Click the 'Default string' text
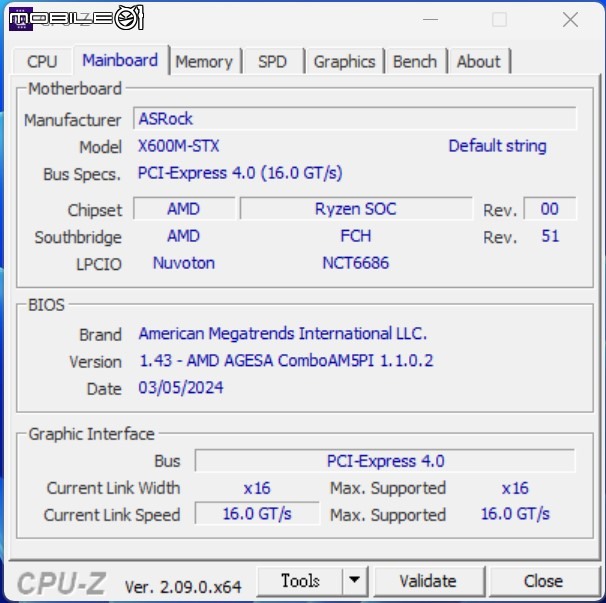Viewport: 606px width, 603px height. click(497, 146)
